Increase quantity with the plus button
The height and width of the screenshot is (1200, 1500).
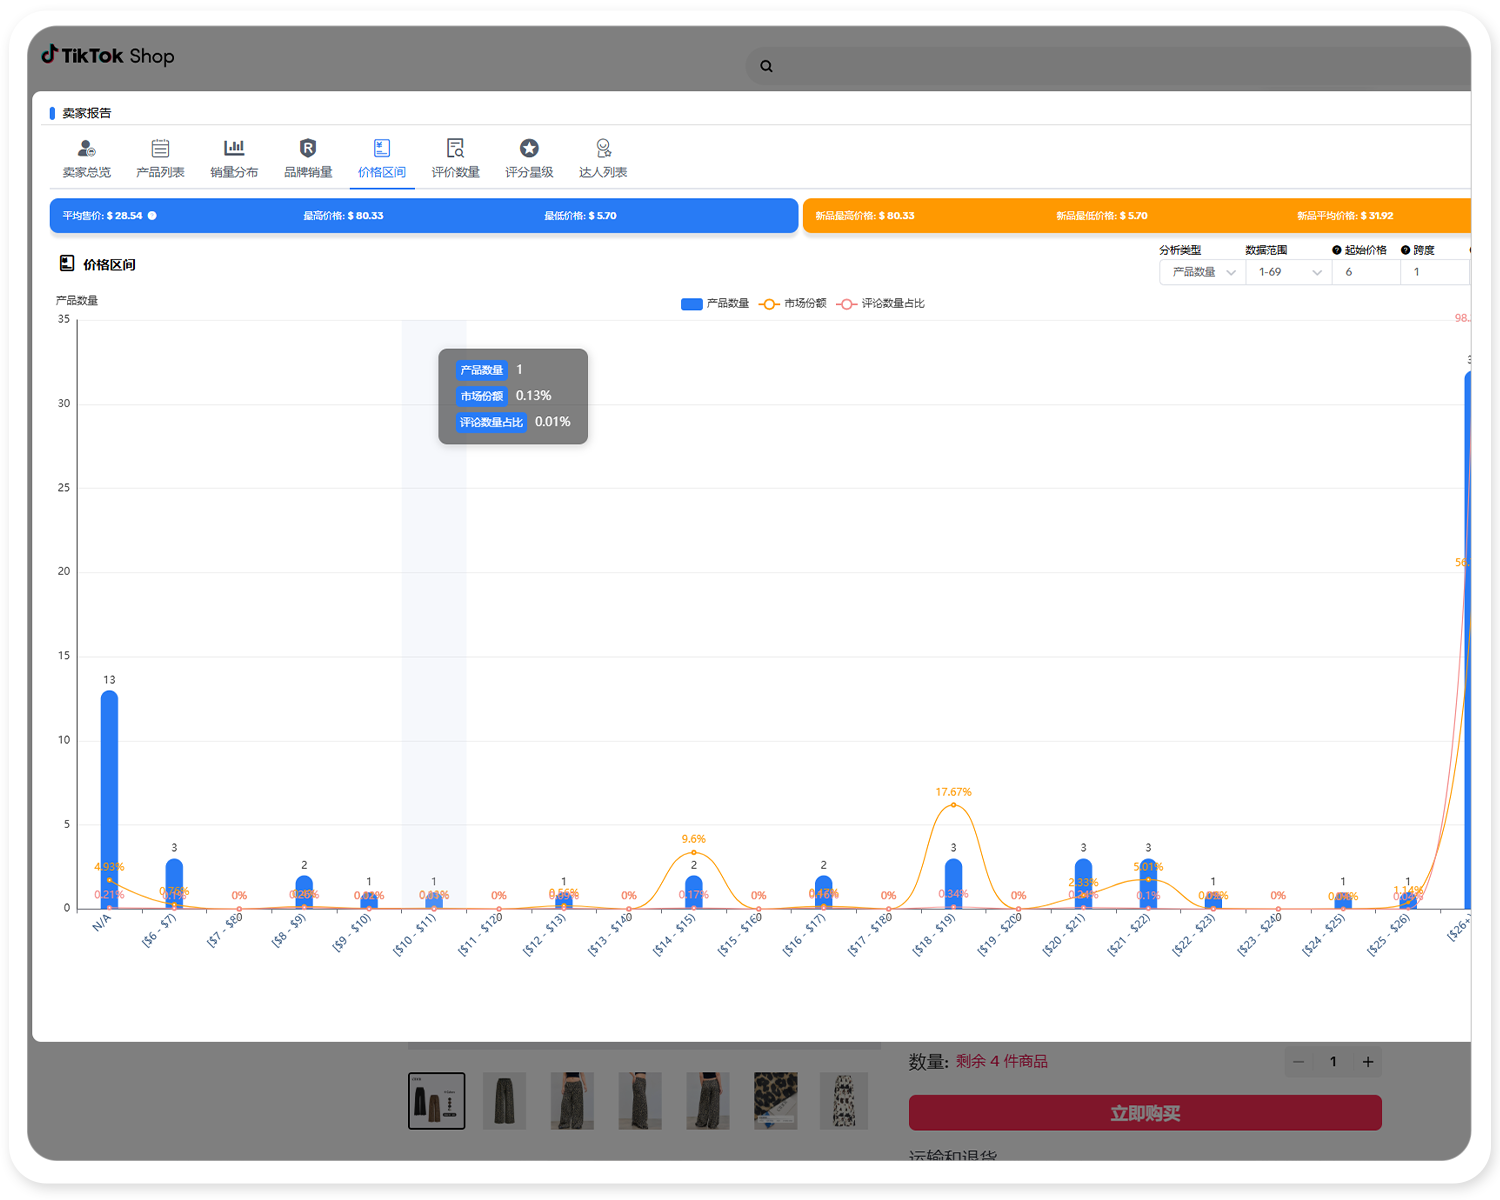[1368, 1062]
